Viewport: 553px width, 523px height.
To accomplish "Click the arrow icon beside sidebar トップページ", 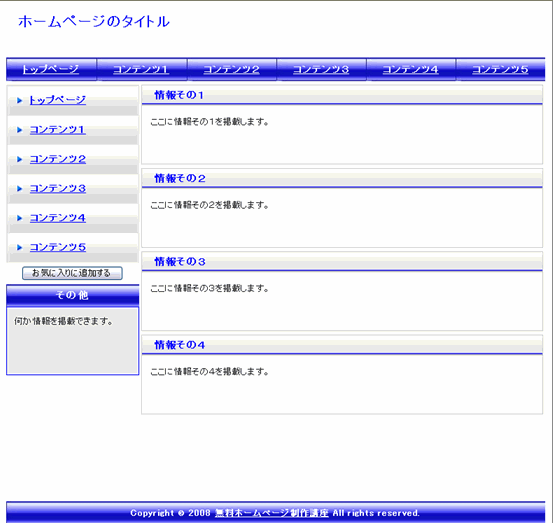I will tap(20, 101).
